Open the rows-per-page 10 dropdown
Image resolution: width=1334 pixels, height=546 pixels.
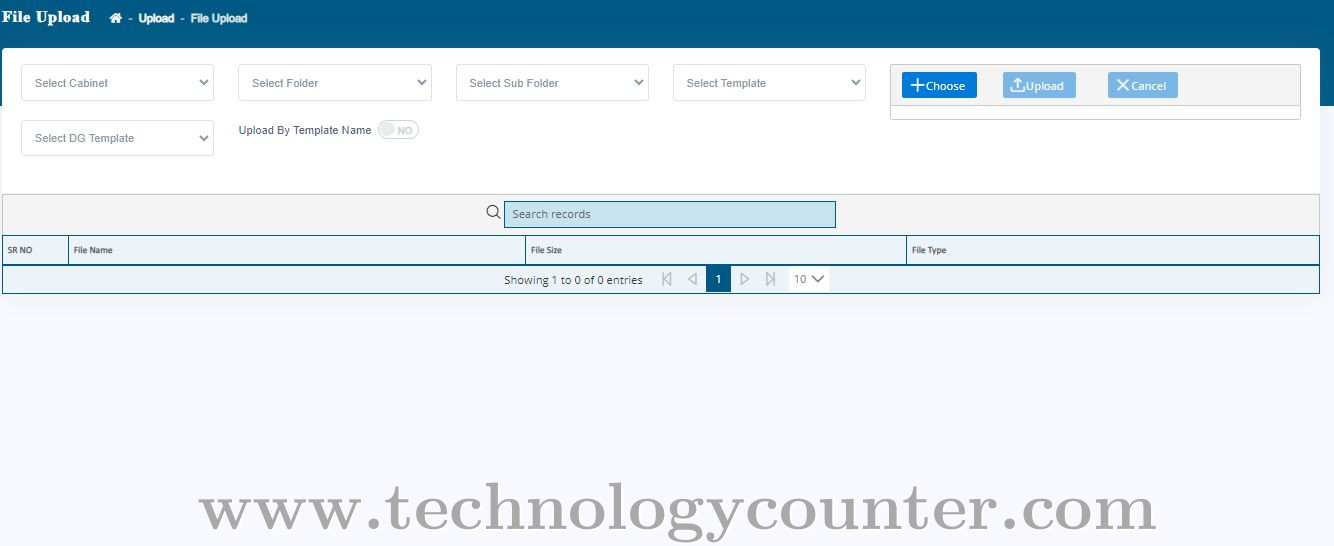pyautogui.click(x=809, y=279)
